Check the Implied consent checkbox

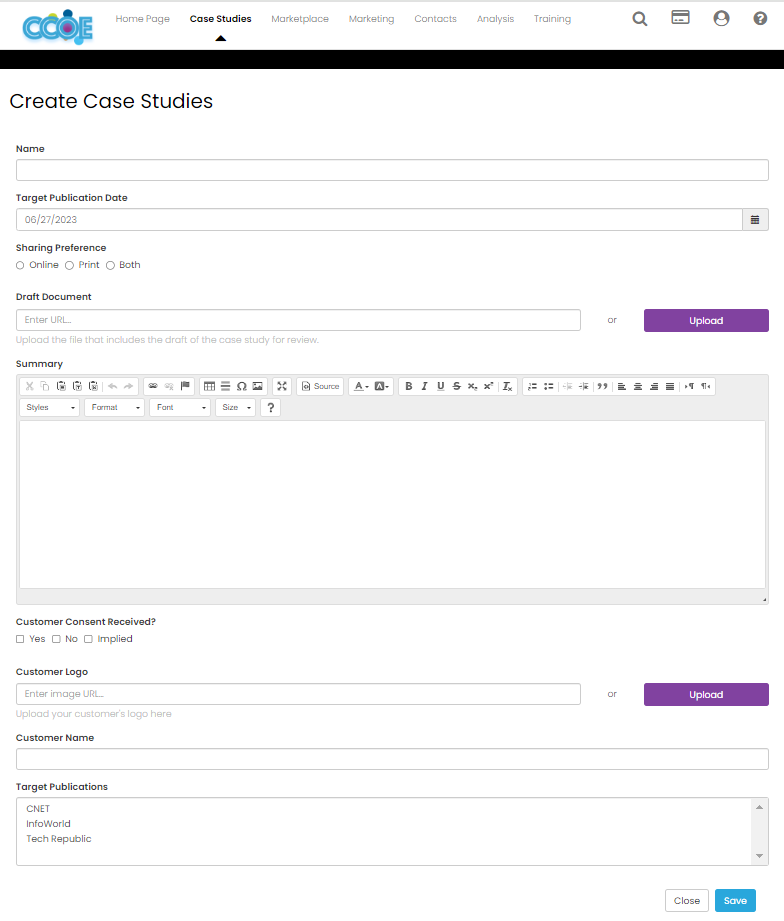pos(88,639)
